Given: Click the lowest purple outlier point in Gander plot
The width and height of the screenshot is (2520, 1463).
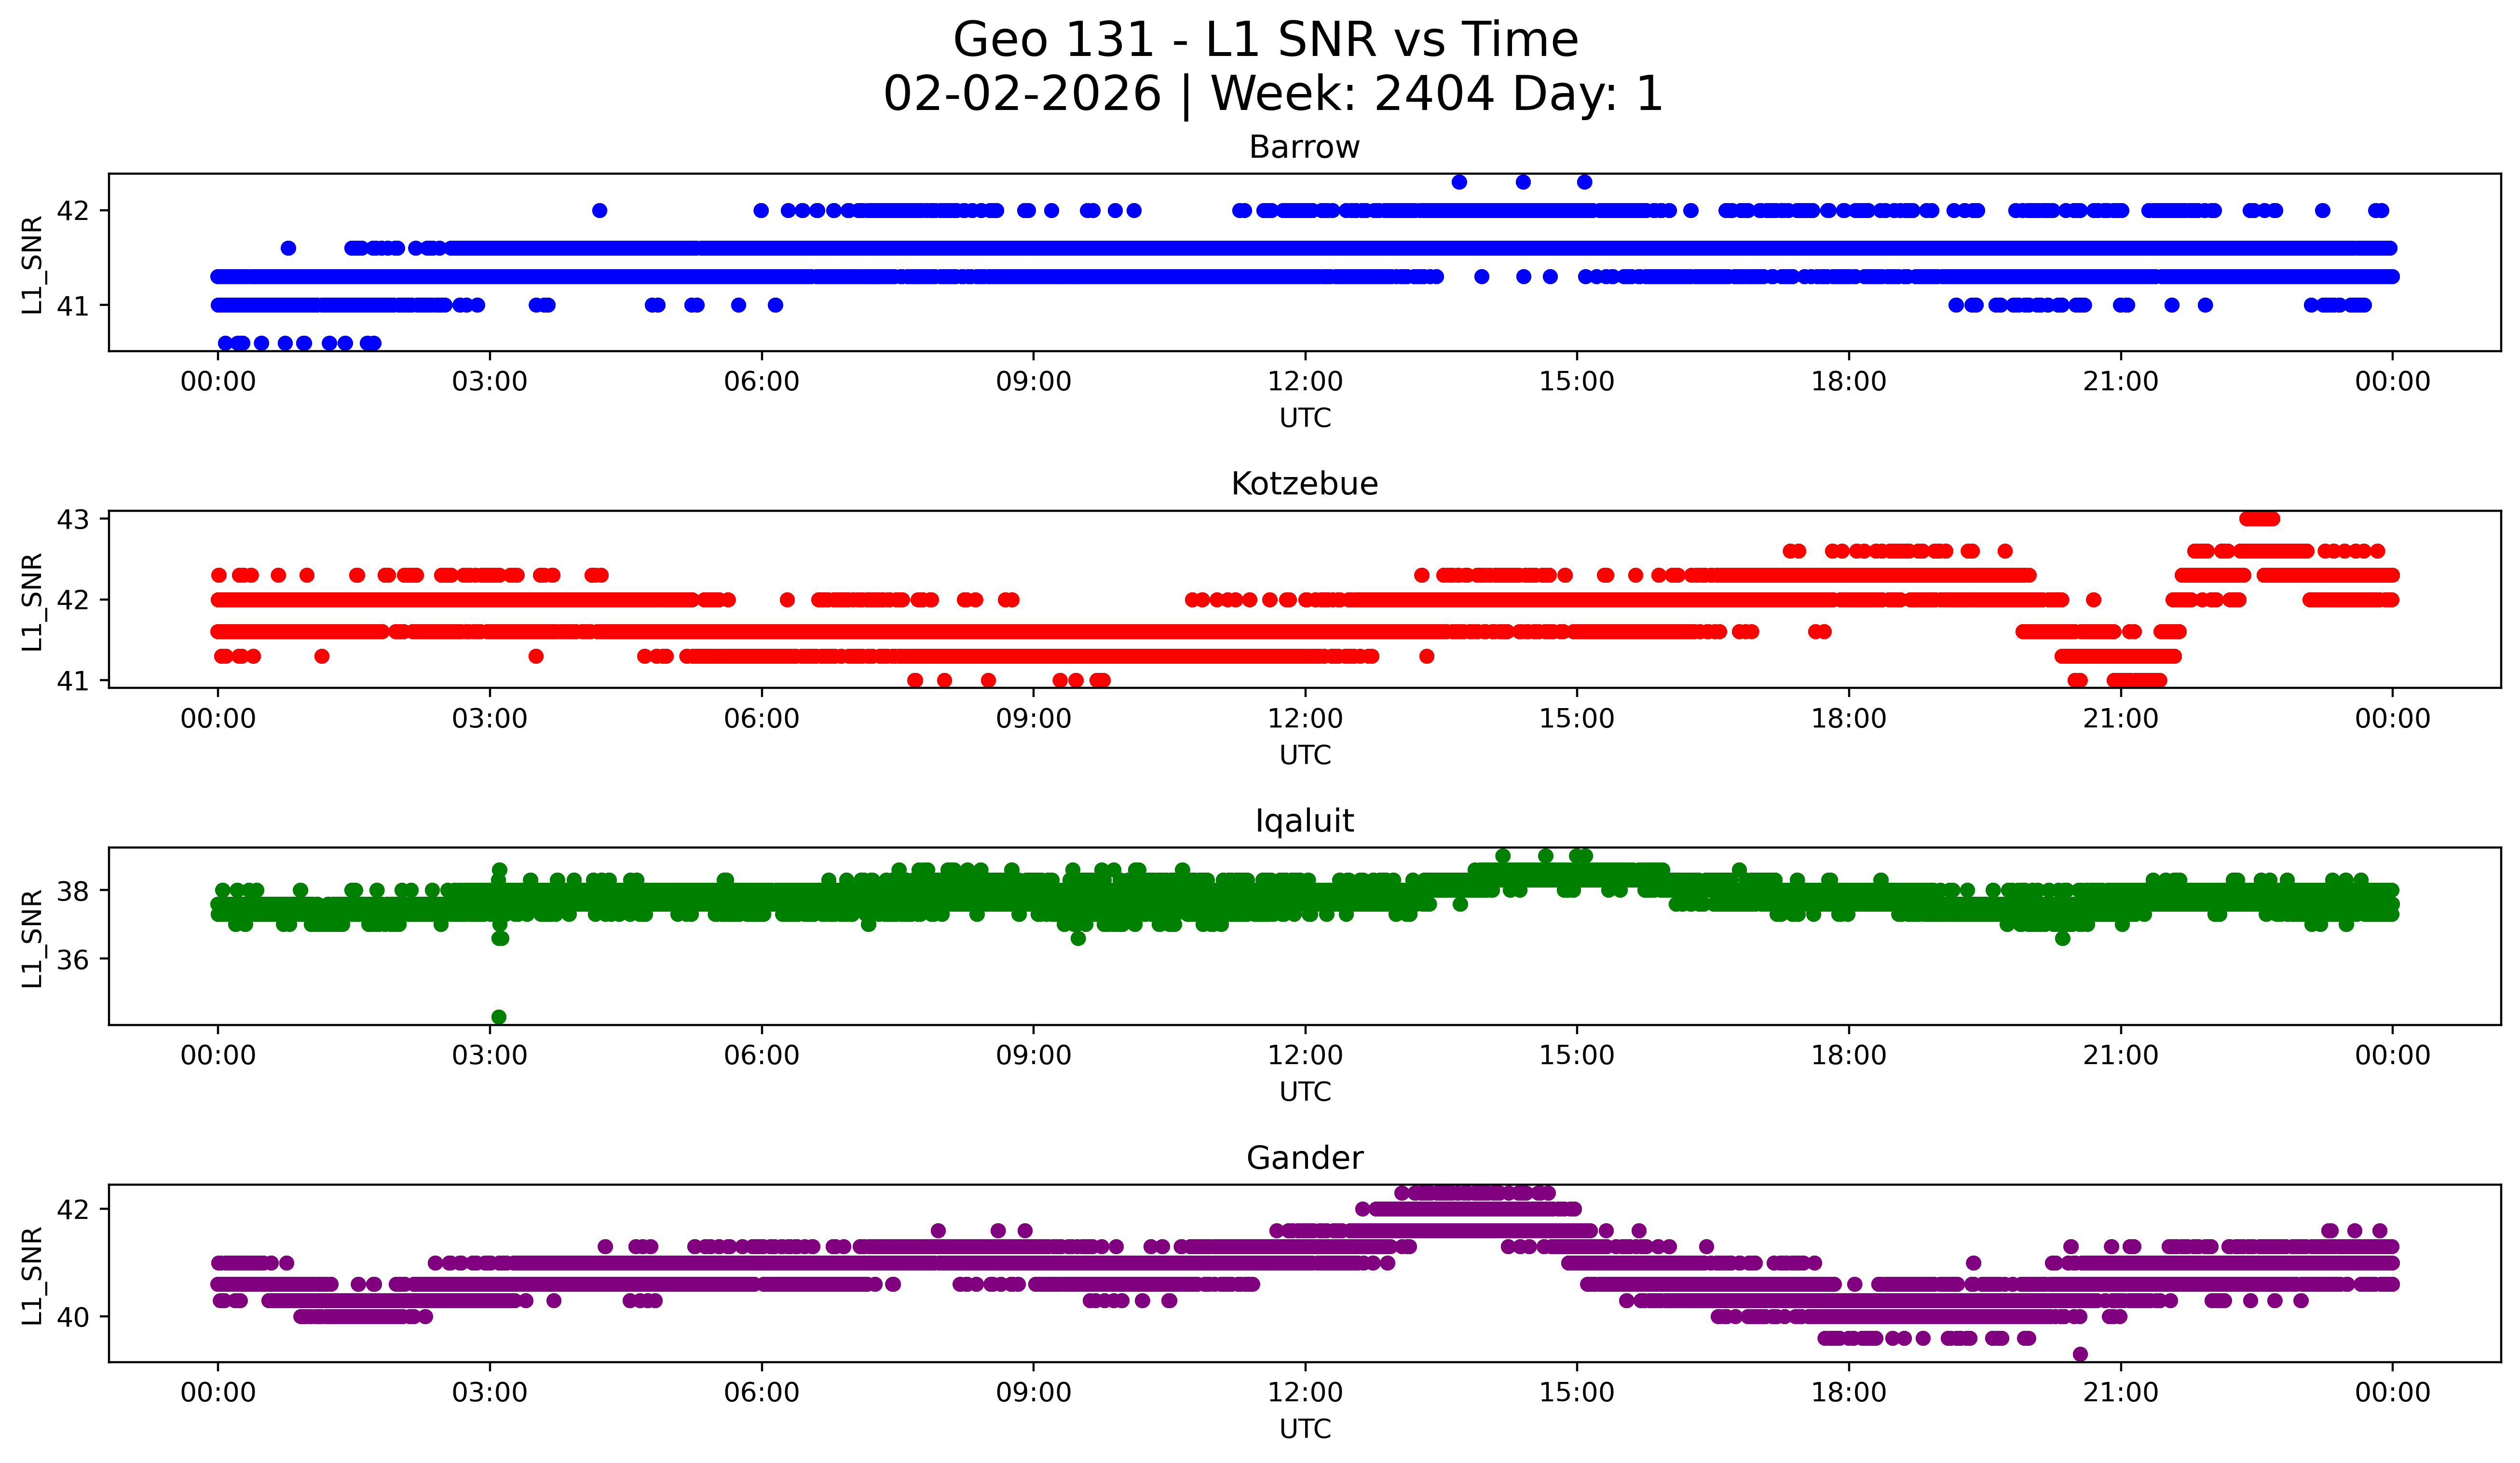Looking at the screenshot, I should [x=2080, y=1354].
